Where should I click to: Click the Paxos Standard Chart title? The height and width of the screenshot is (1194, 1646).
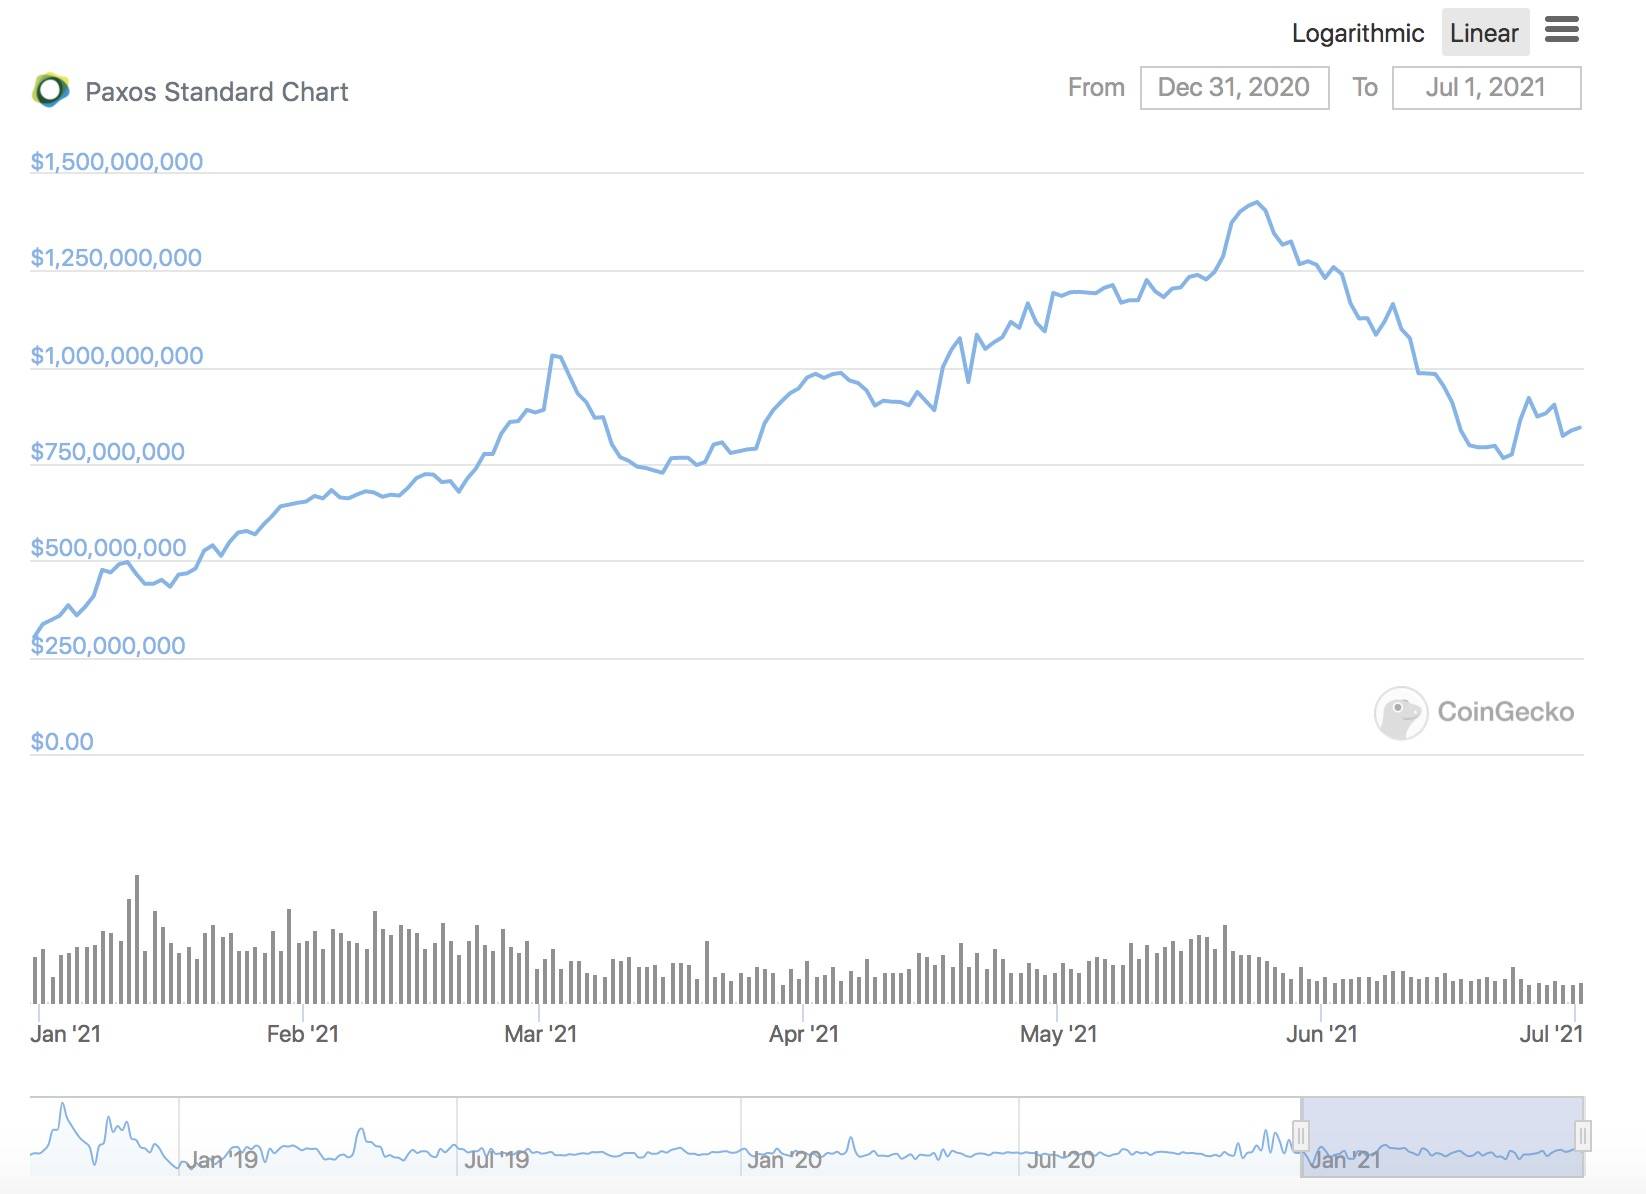click(217, 92)
